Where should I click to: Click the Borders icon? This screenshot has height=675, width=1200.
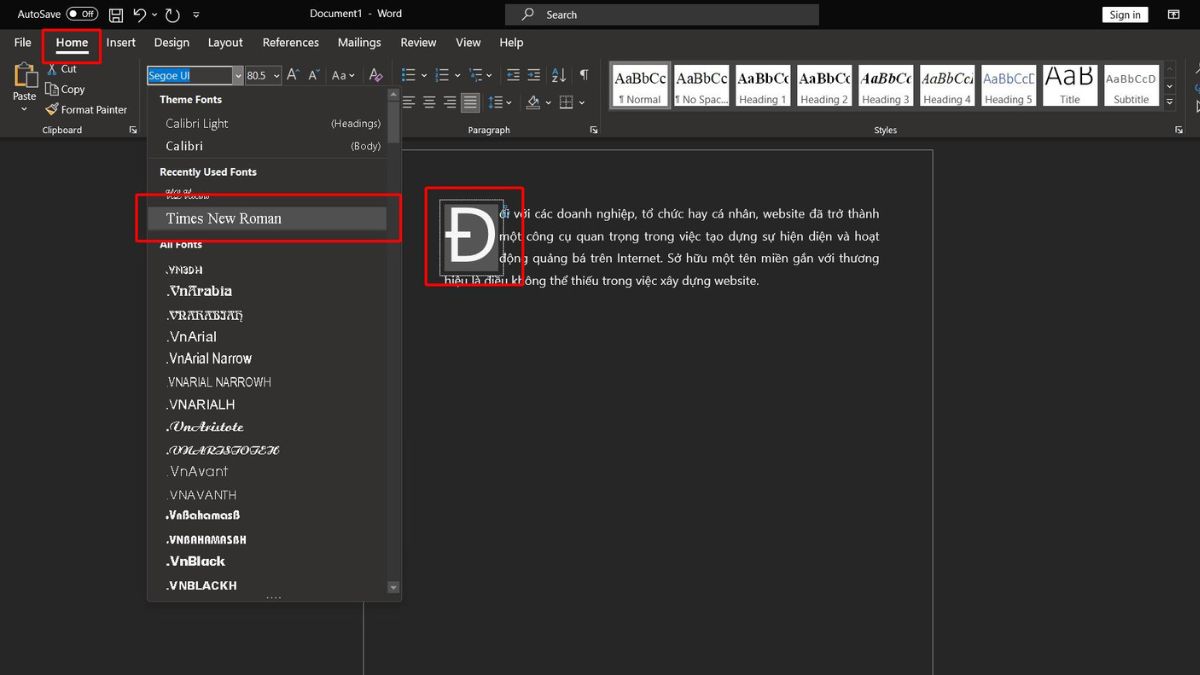(x=566, y=102)
